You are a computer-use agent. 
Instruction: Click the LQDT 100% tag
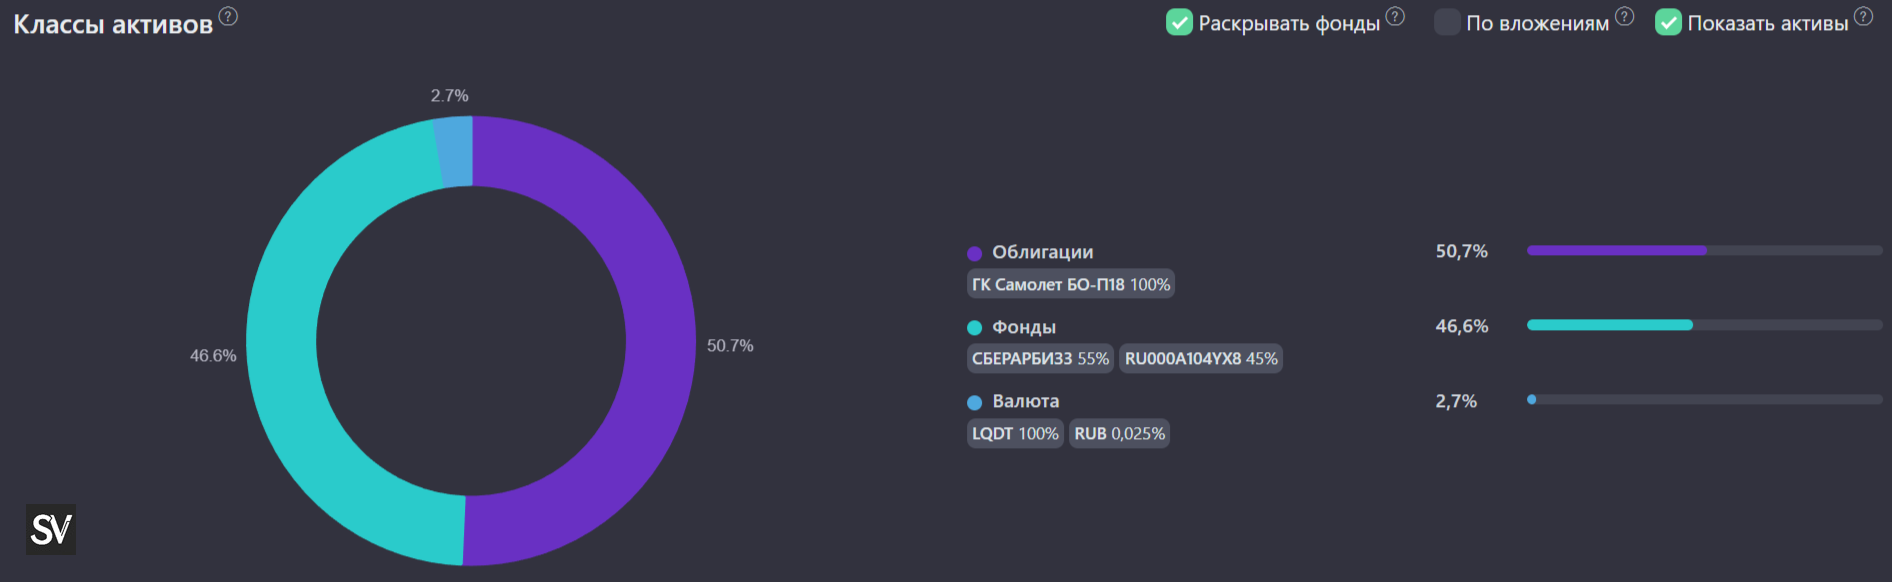pyautogui.click(x=1014, y=434)
